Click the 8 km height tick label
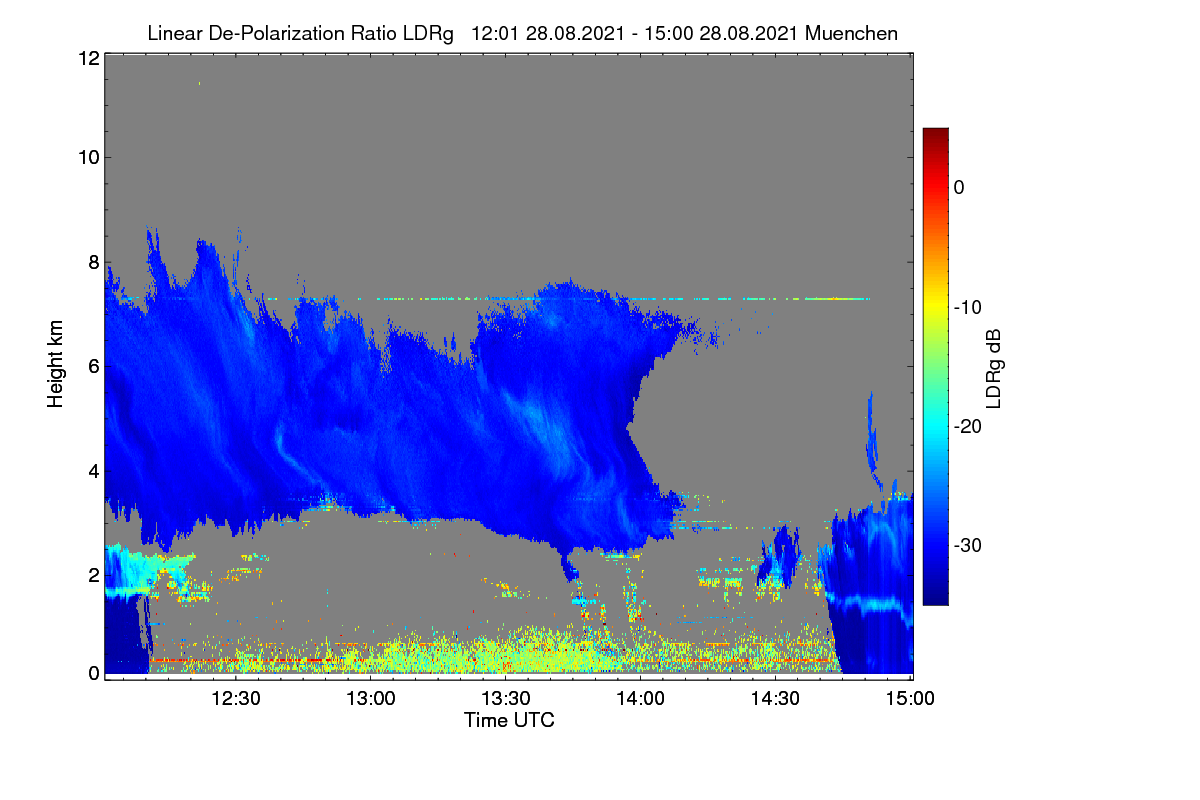The width and height of the screenshot is (1200, 800). [94, 262]
